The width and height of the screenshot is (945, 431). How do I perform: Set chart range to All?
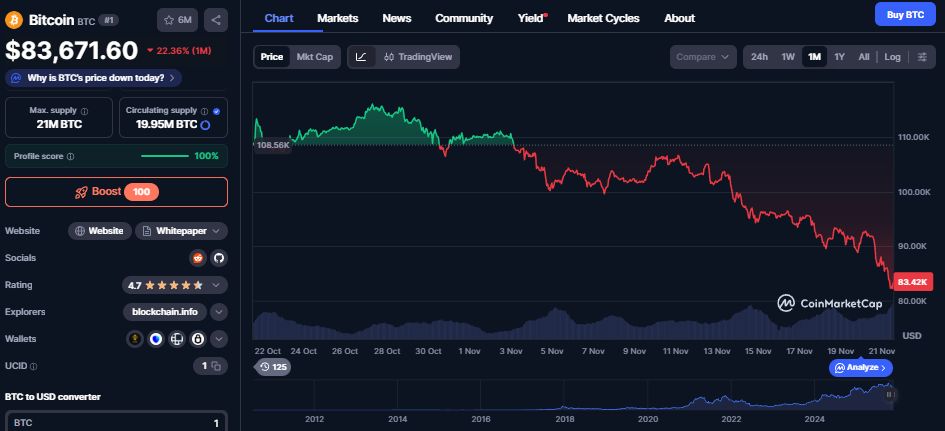864,57
